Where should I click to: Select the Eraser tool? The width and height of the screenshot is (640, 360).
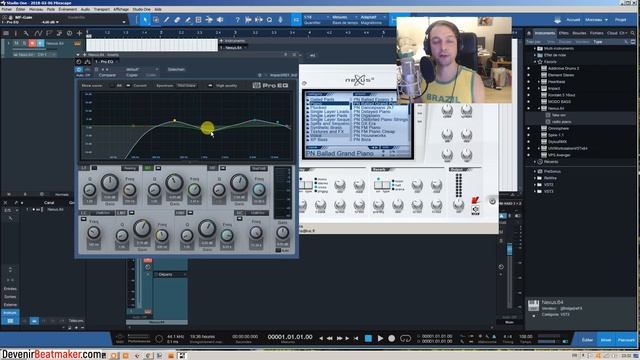(177, 19)
